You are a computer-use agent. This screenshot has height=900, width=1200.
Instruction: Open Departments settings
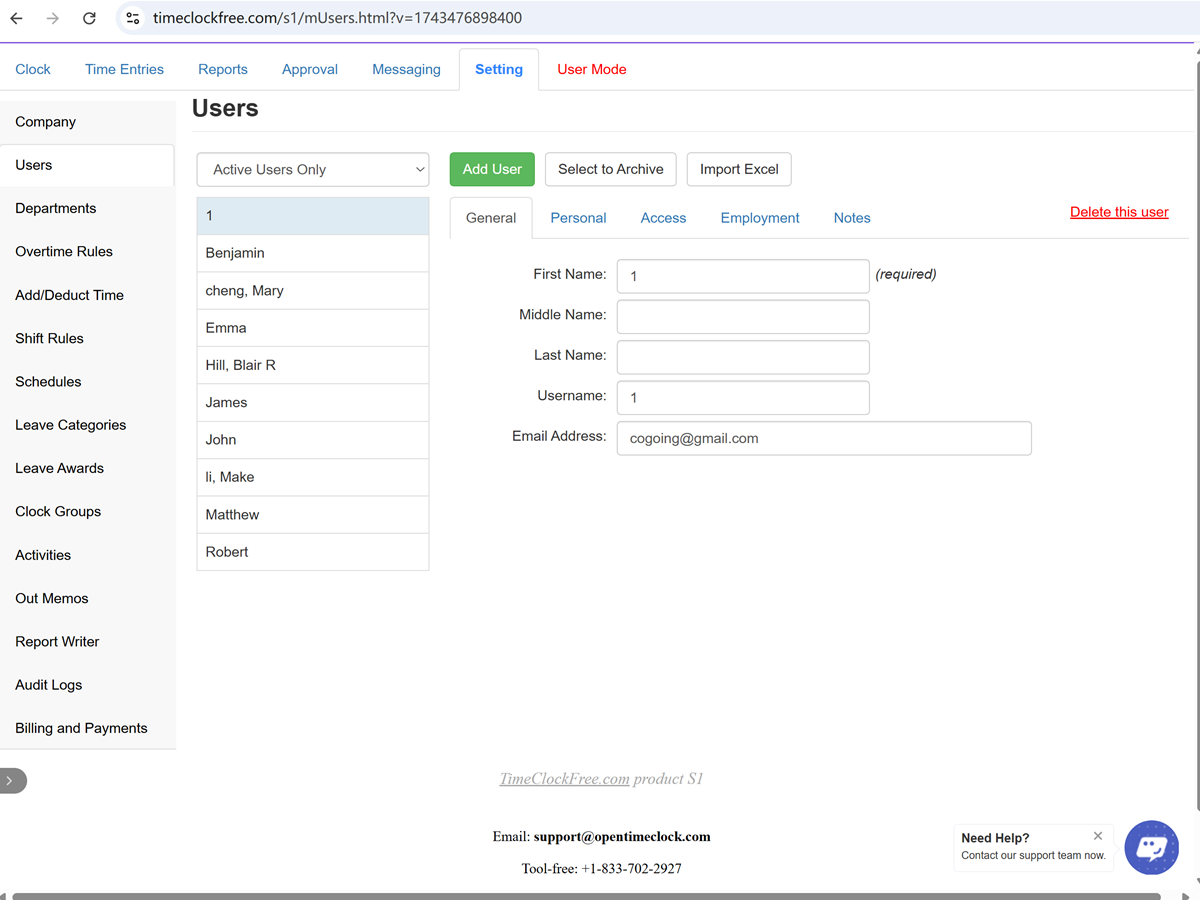coord(88,208)
